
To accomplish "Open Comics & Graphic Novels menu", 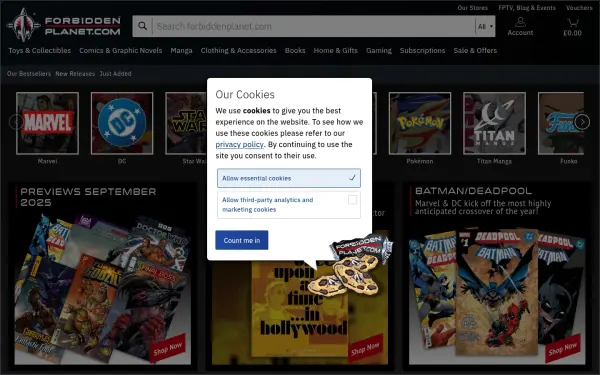I will [121, 51].
